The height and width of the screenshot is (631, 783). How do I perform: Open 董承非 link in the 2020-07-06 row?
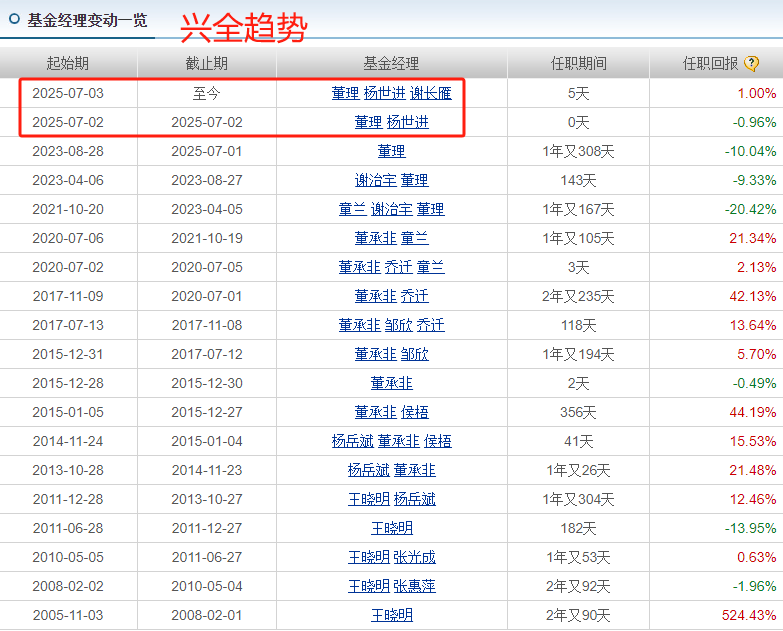point(376,238)
